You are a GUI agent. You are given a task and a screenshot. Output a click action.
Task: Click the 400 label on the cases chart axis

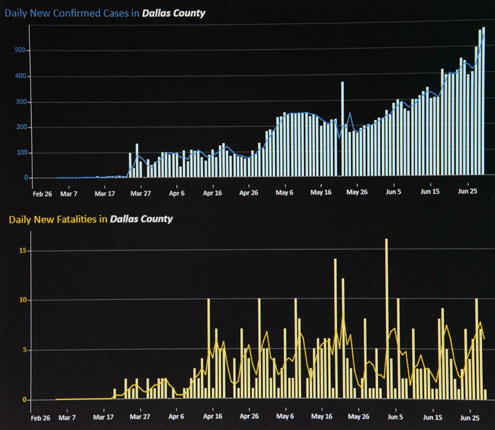coord(21,76)
